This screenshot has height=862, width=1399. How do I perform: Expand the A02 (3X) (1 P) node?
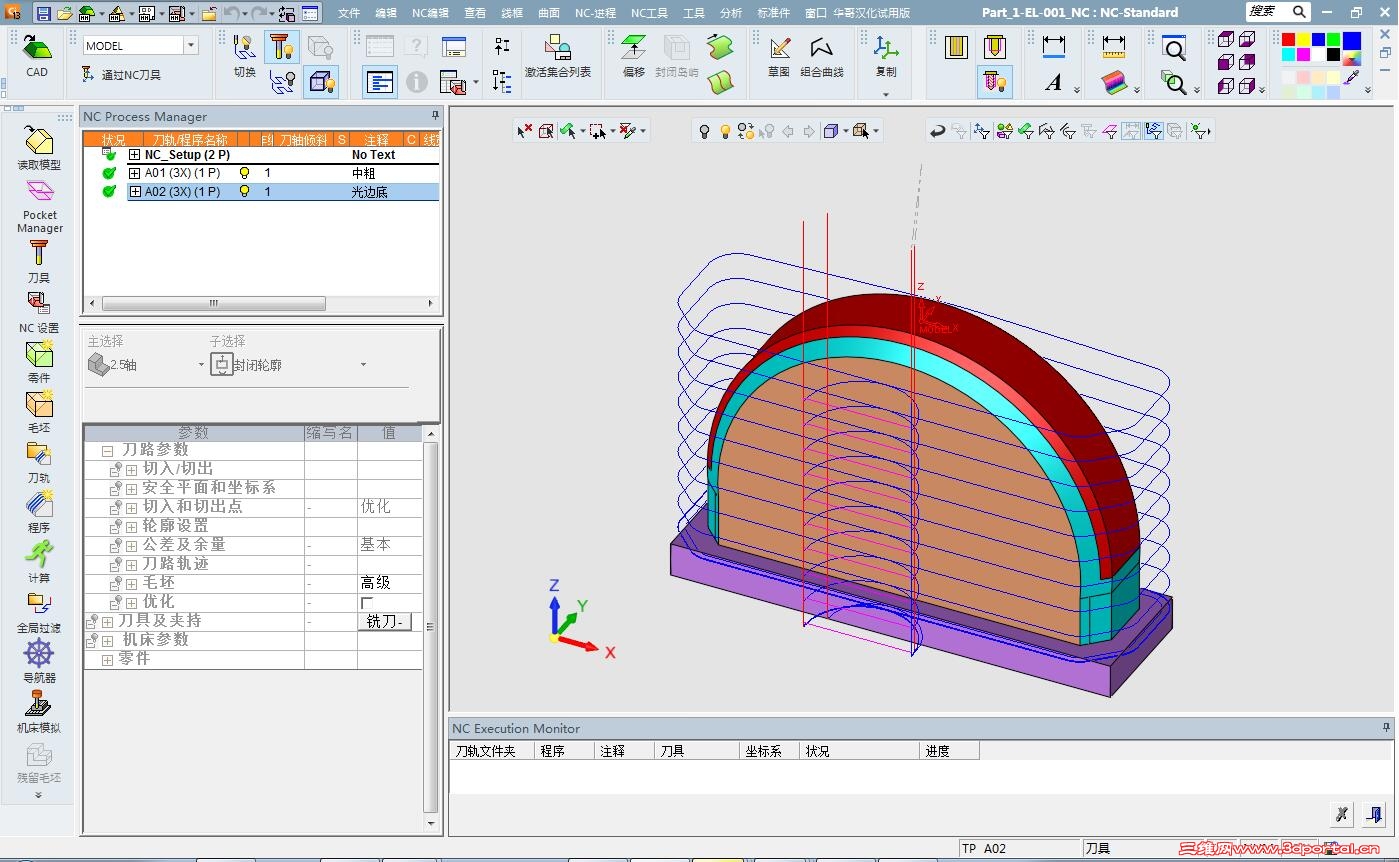click(135, 192)
